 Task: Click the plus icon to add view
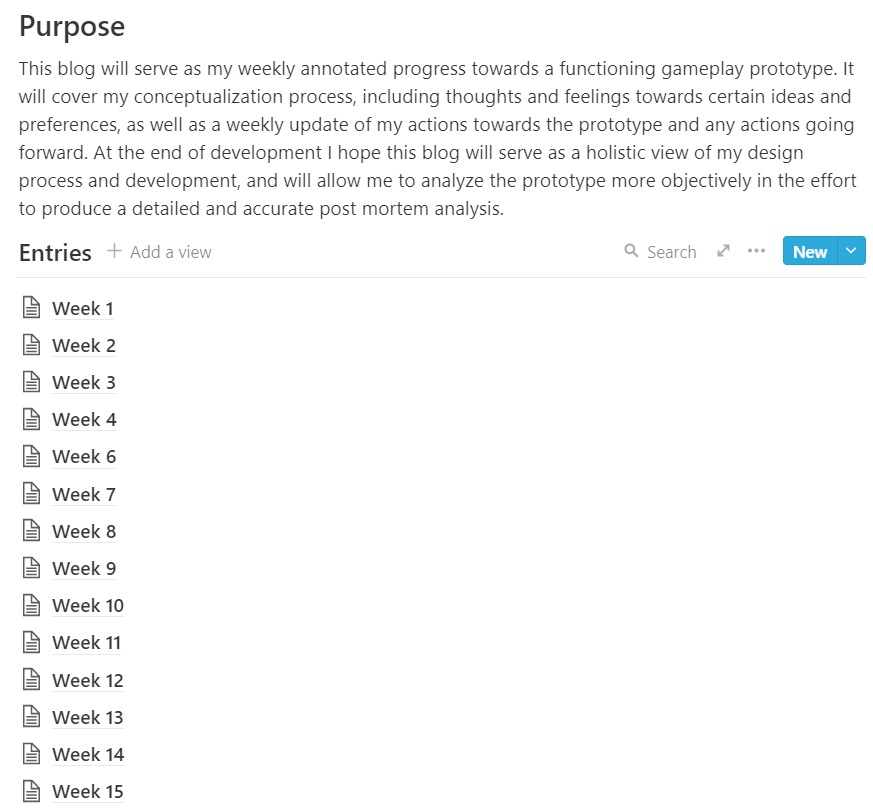pyautogui.click(x=114, y=251)
